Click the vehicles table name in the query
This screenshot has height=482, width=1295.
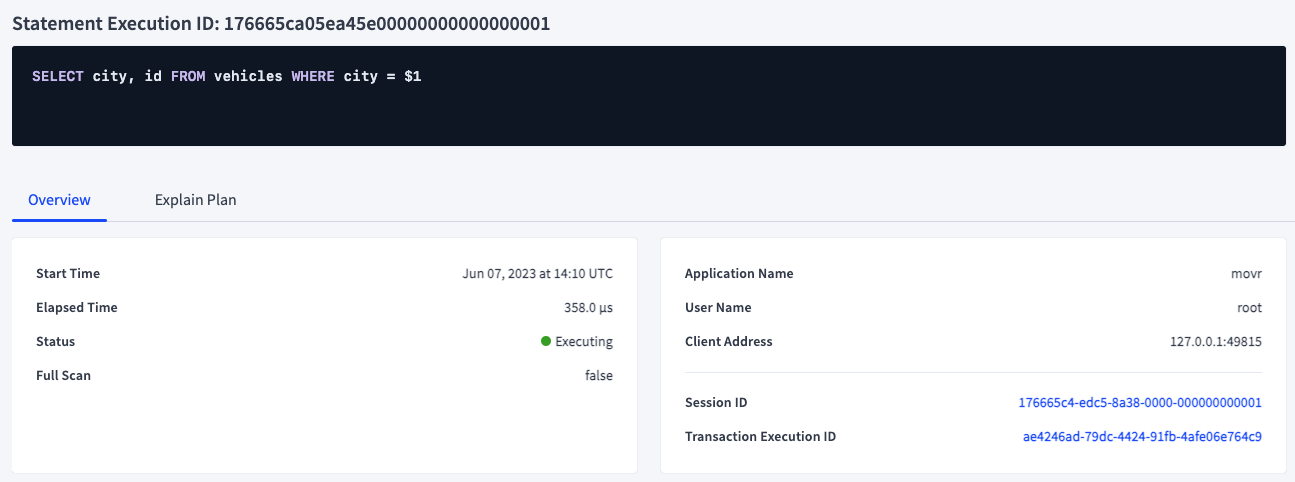pyautogui.click(x=248, y=76)
